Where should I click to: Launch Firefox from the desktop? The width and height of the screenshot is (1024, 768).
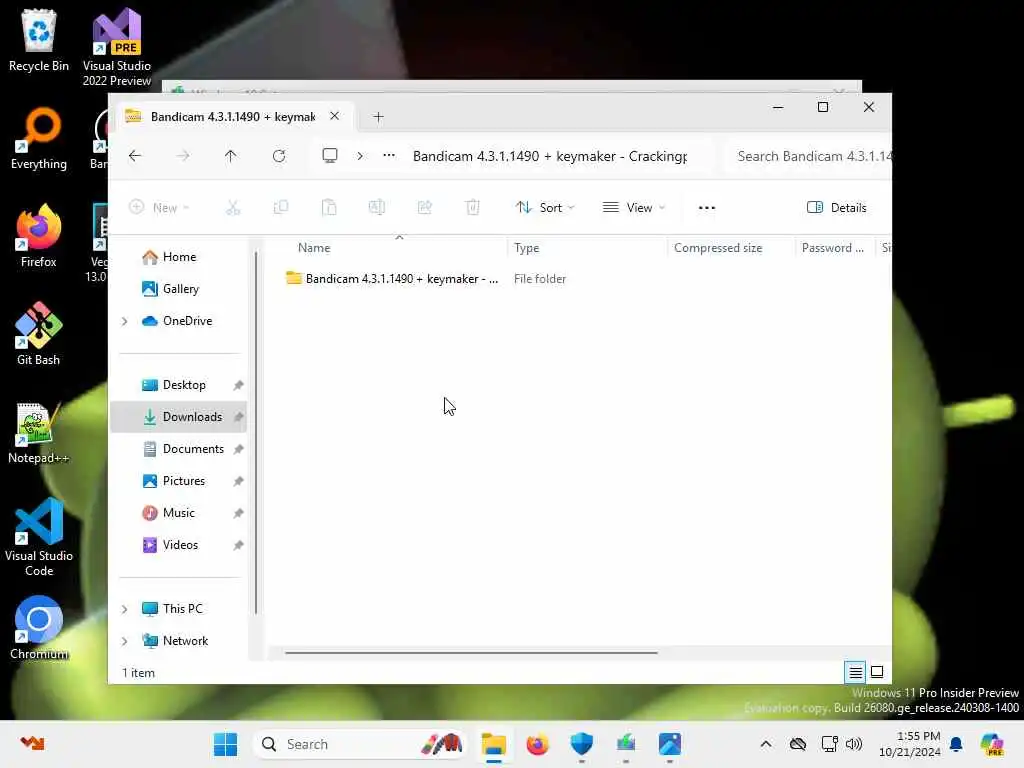(x=39, y=236)
